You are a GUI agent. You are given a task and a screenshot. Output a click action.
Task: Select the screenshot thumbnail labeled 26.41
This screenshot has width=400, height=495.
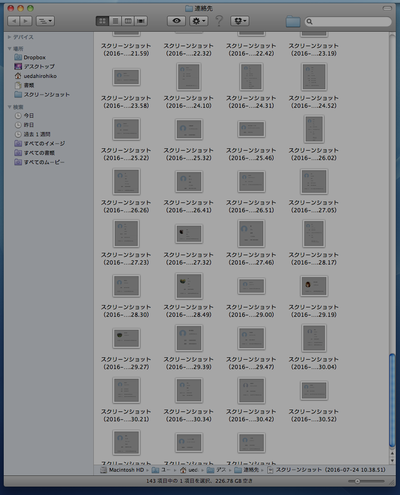pos(189,181)
